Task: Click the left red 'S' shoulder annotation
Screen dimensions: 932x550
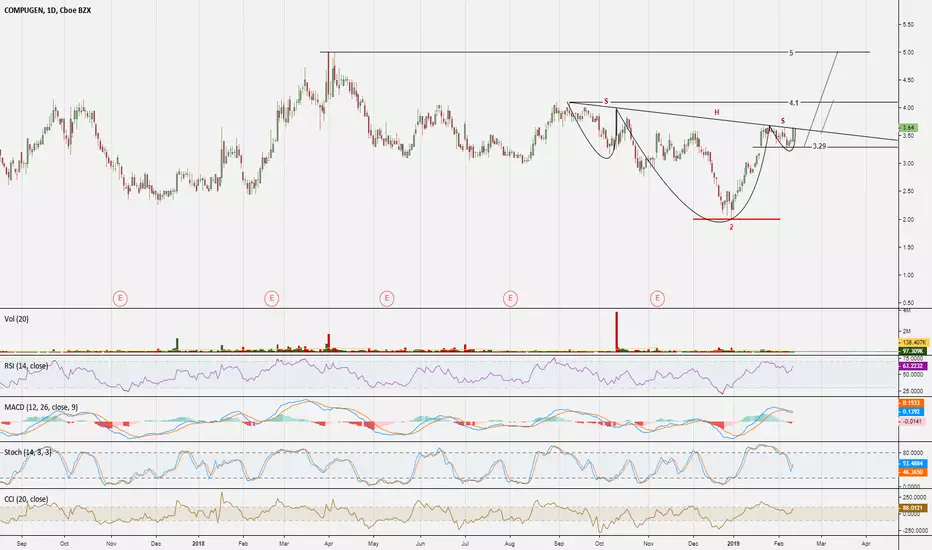Action: [606, 102]
